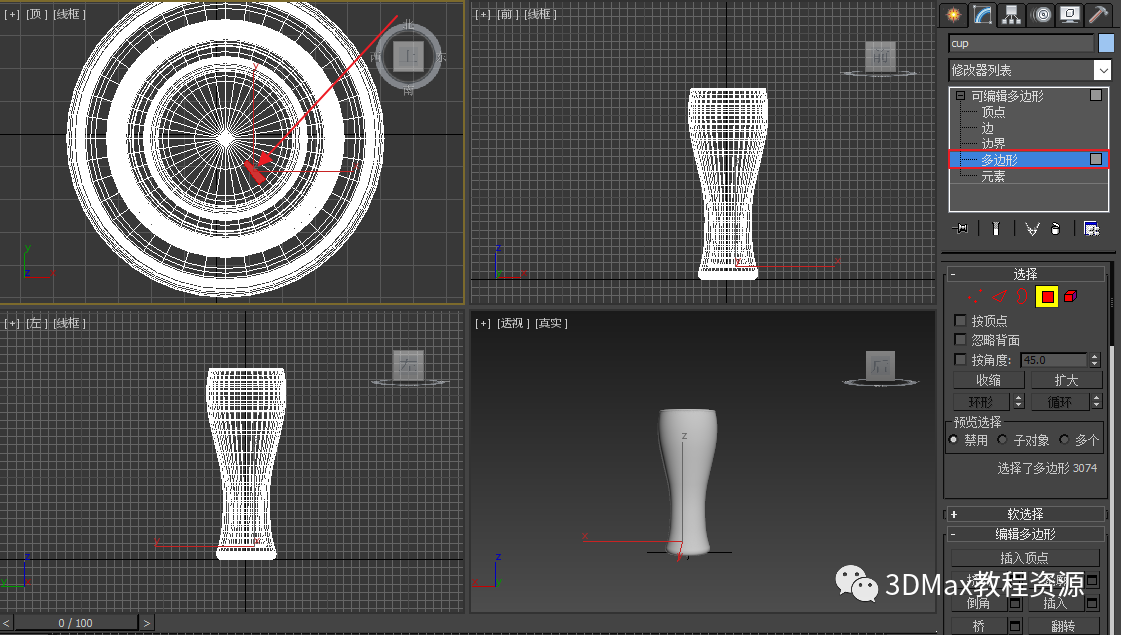
Task: Click the 45.0 angle value field
Action: (1054, 360)
